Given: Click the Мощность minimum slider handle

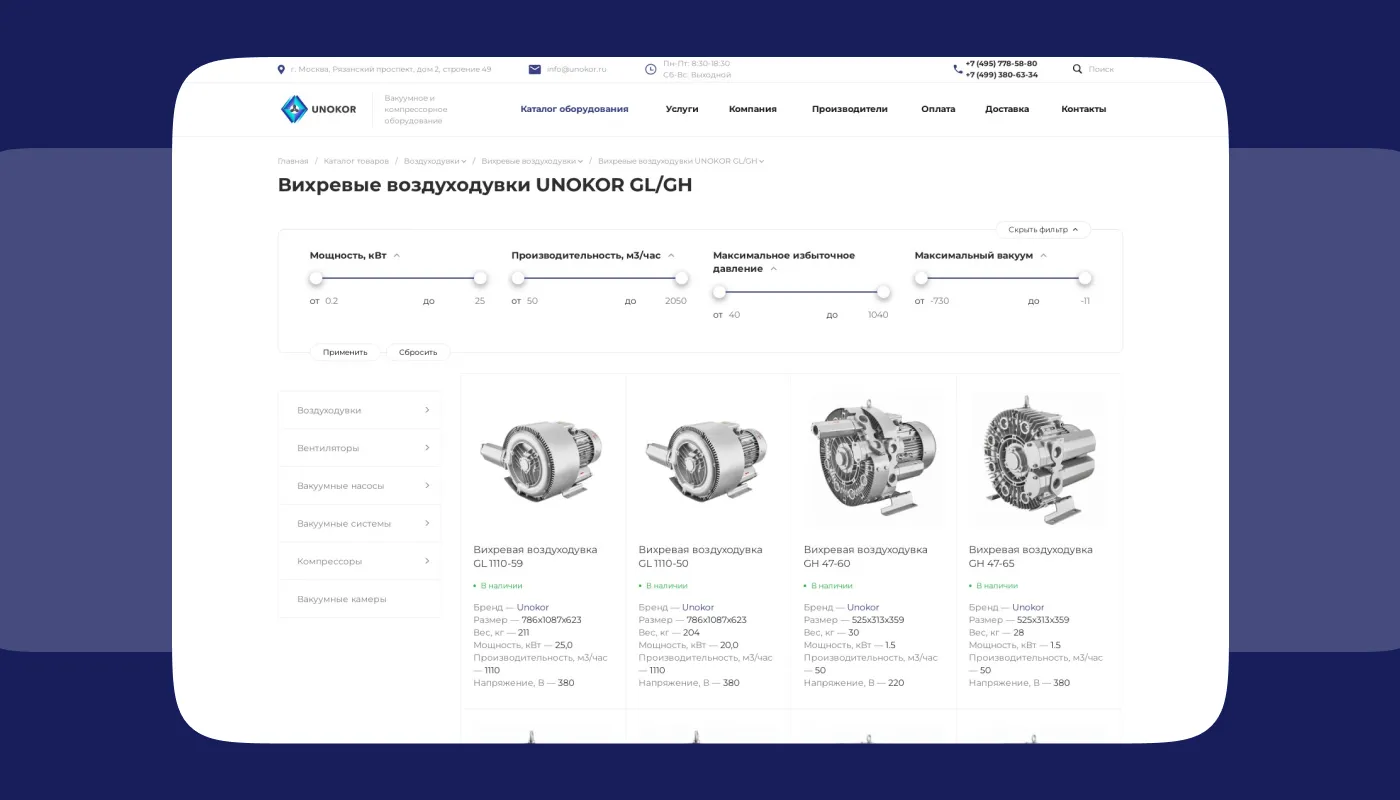Looking at the screenshot, I should click(316, 278).
